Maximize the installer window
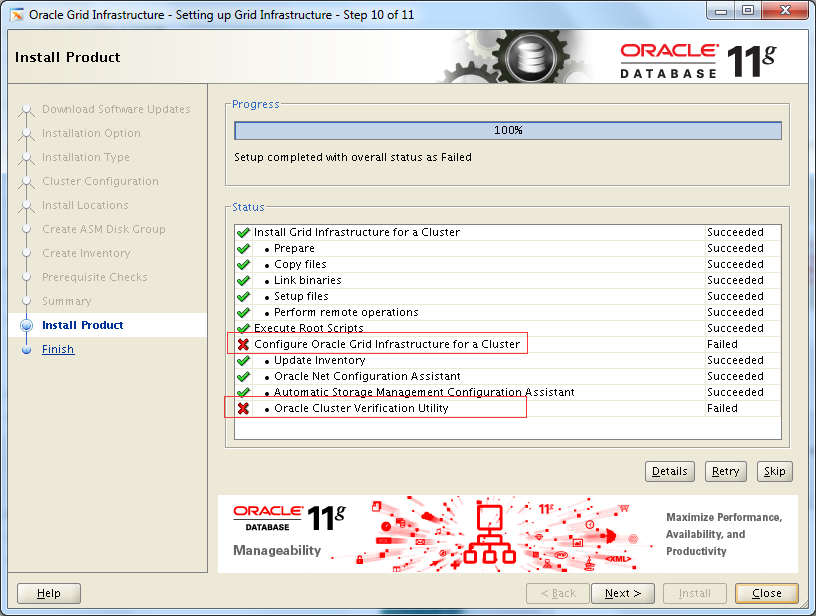 pyautogui.click(x=748, y=11)
